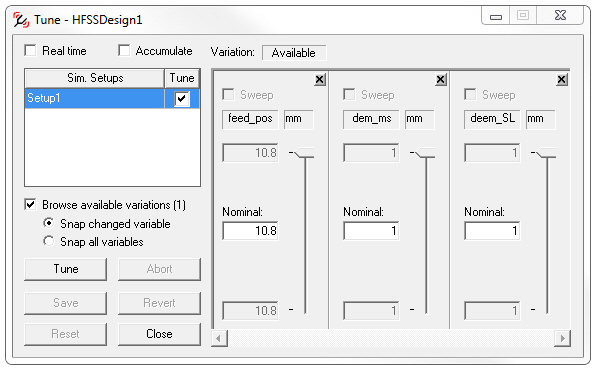600x368 pixels.
Task: Click the Tune button
Action: tap(65, 269)
